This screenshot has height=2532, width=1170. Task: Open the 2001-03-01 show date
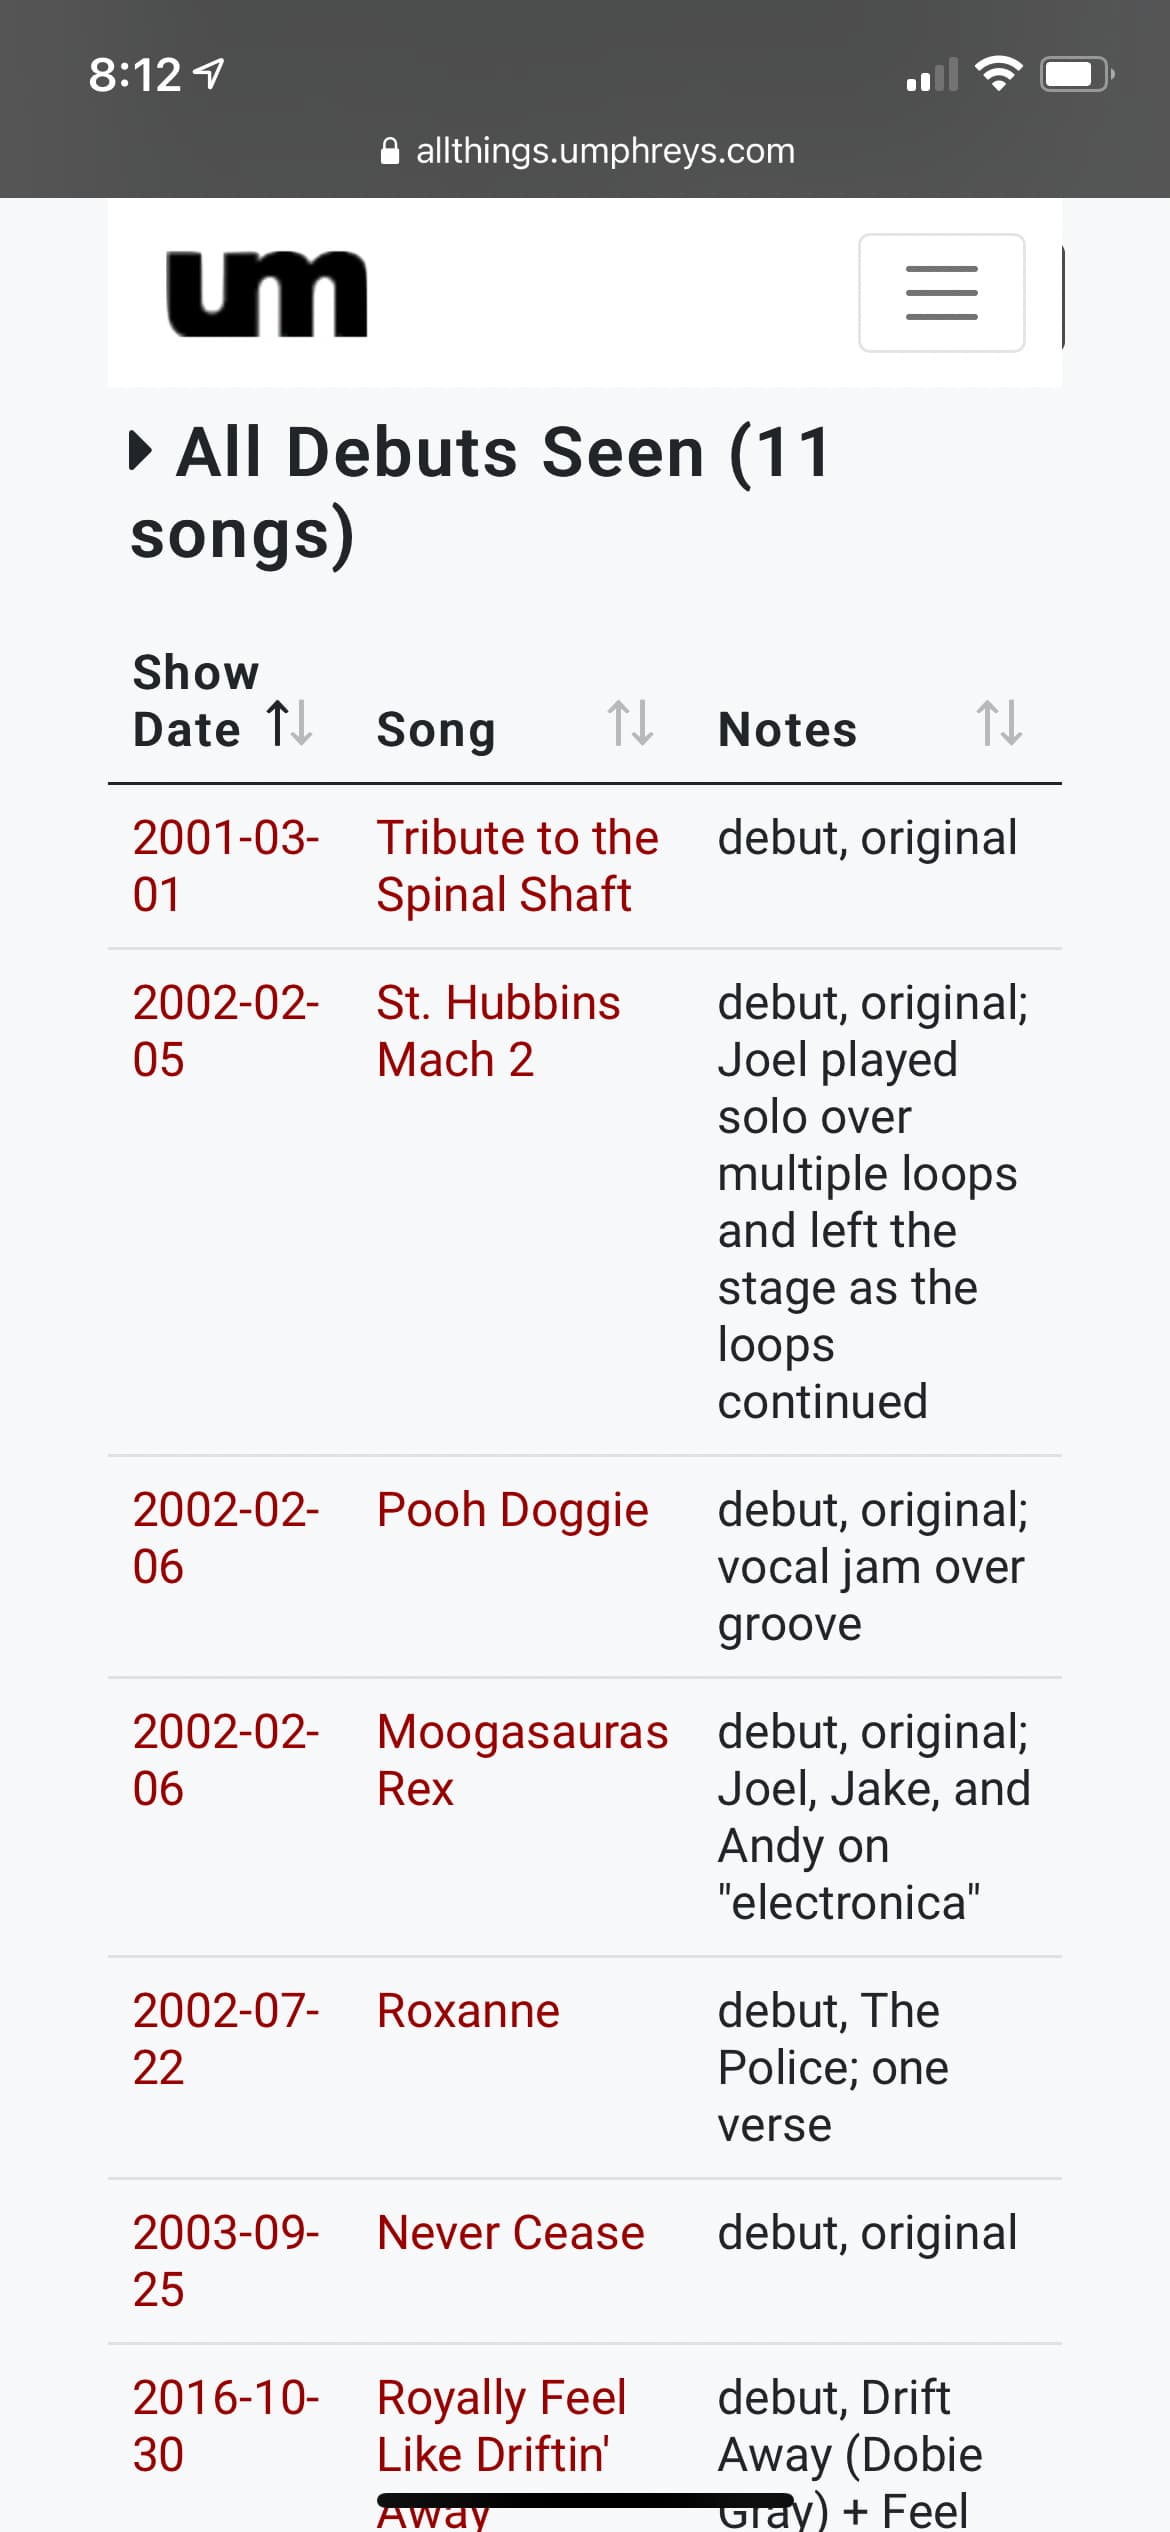pos(225,865)
